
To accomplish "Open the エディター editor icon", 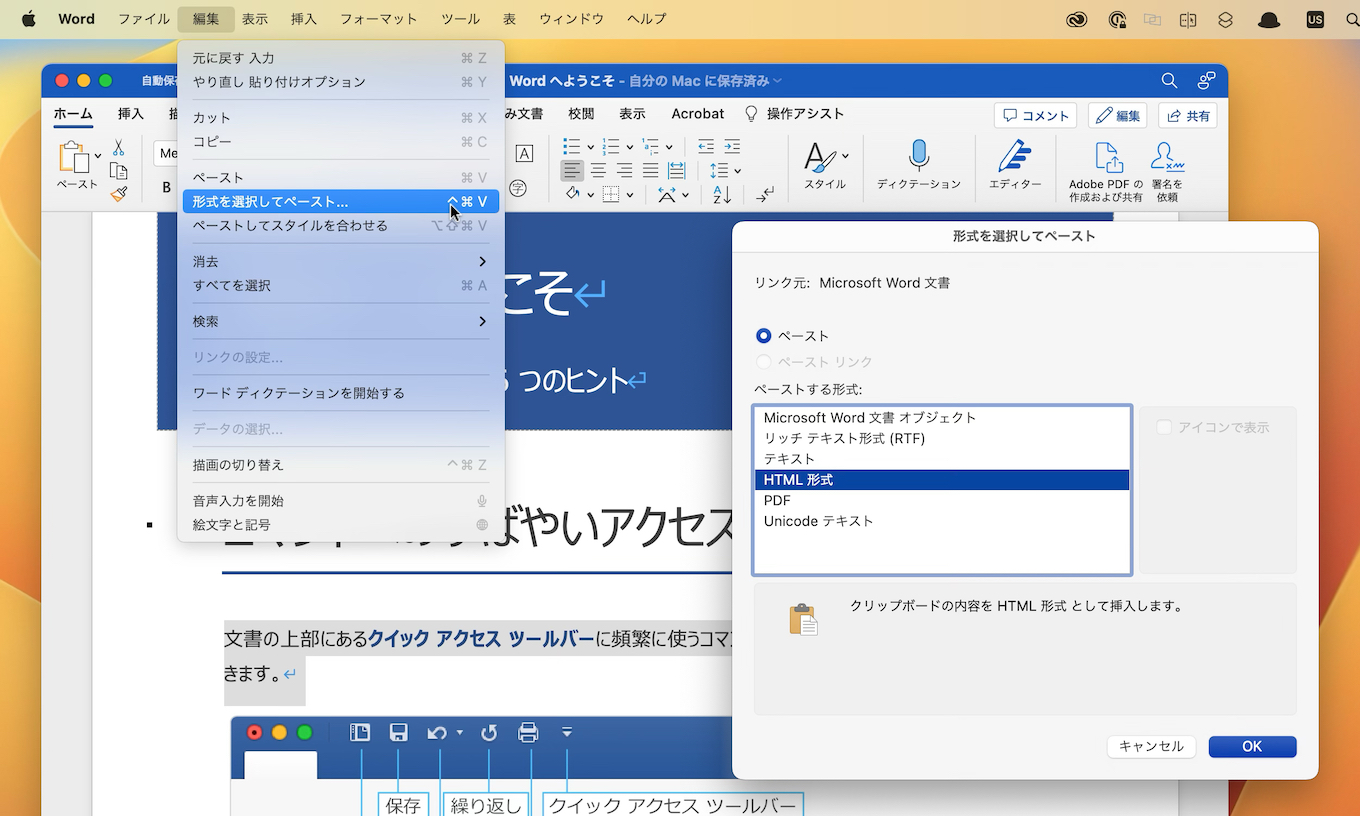I will pyautogui.click(x=1015, y=156).
